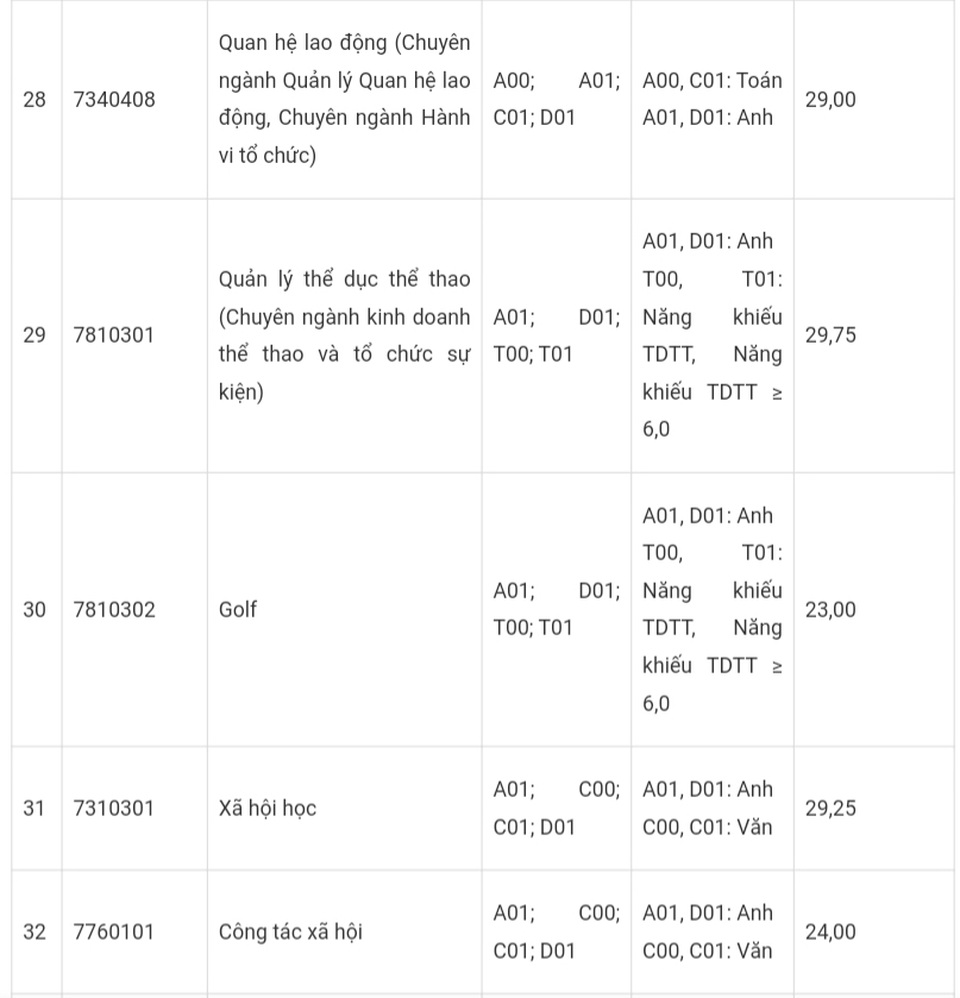
Task: Select row number 32
Action: pyautogui.click(x=34, y=931)
